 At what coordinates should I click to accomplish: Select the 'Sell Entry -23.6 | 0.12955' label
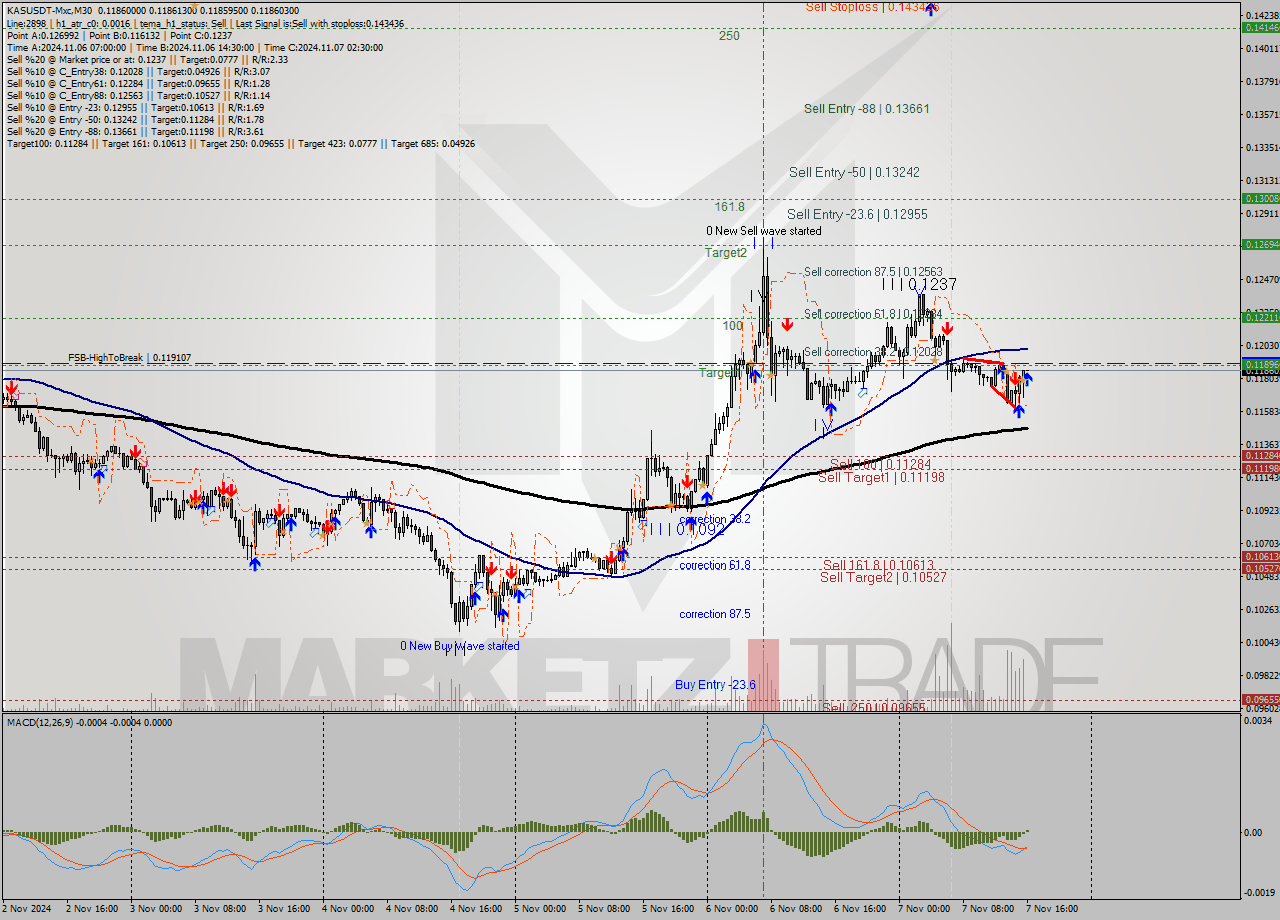click(x=857, y=214)
